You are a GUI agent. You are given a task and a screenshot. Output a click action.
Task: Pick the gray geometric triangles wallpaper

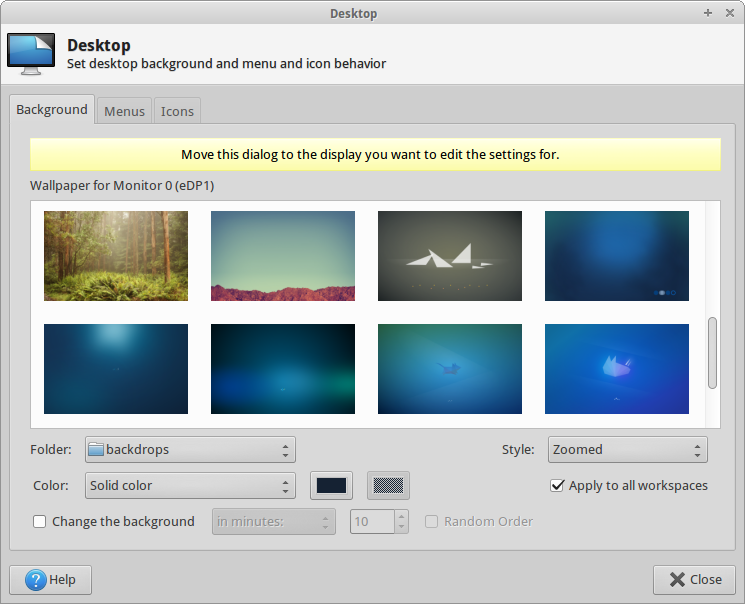click(450, 256)
